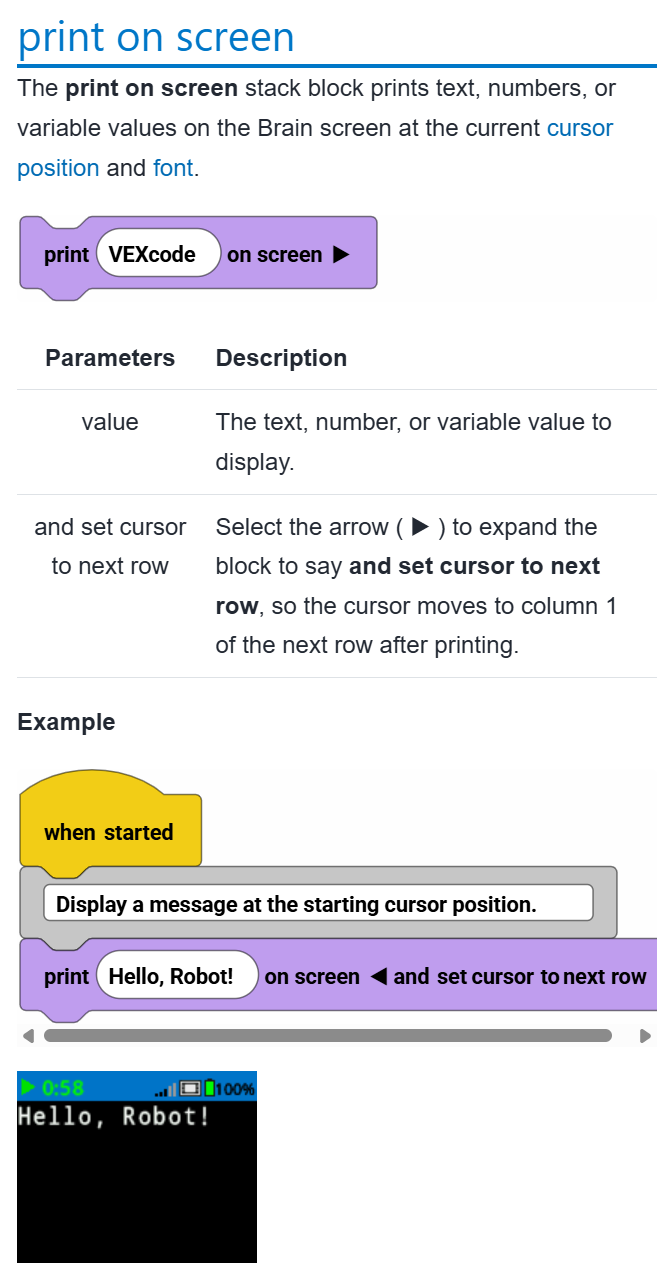Click the controller icon in Brain status bar
Image resolution: width=671 pixels, height=1276 pixels.
[190, 1088]
